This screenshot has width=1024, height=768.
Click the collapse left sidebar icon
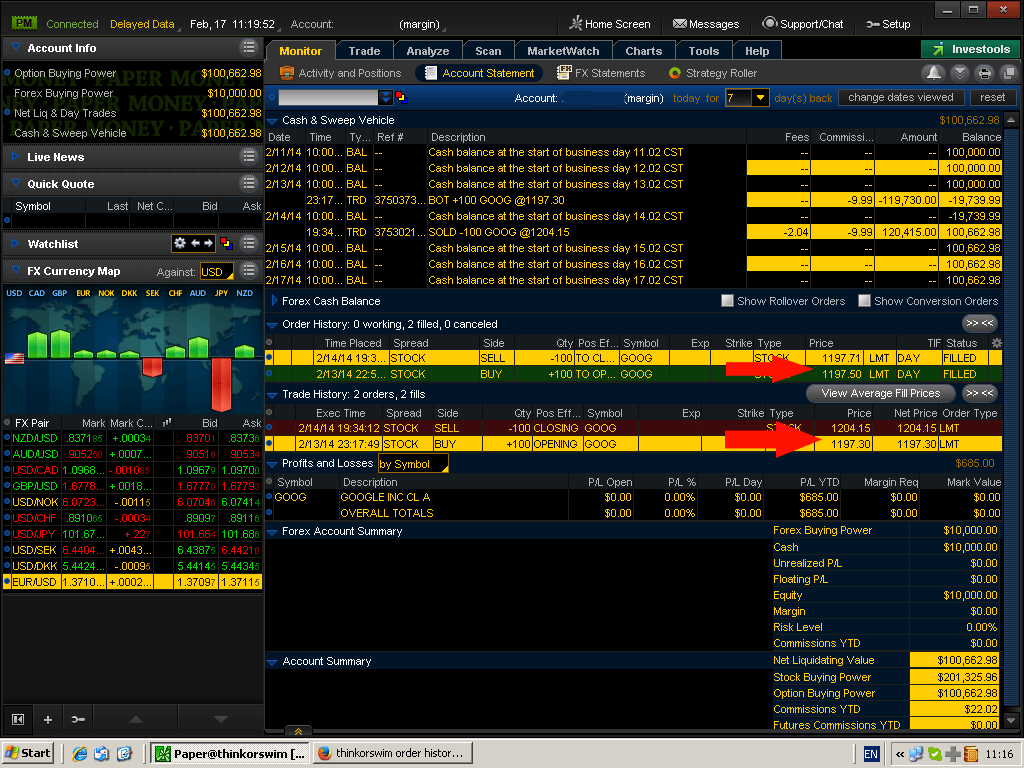(18, 719)
